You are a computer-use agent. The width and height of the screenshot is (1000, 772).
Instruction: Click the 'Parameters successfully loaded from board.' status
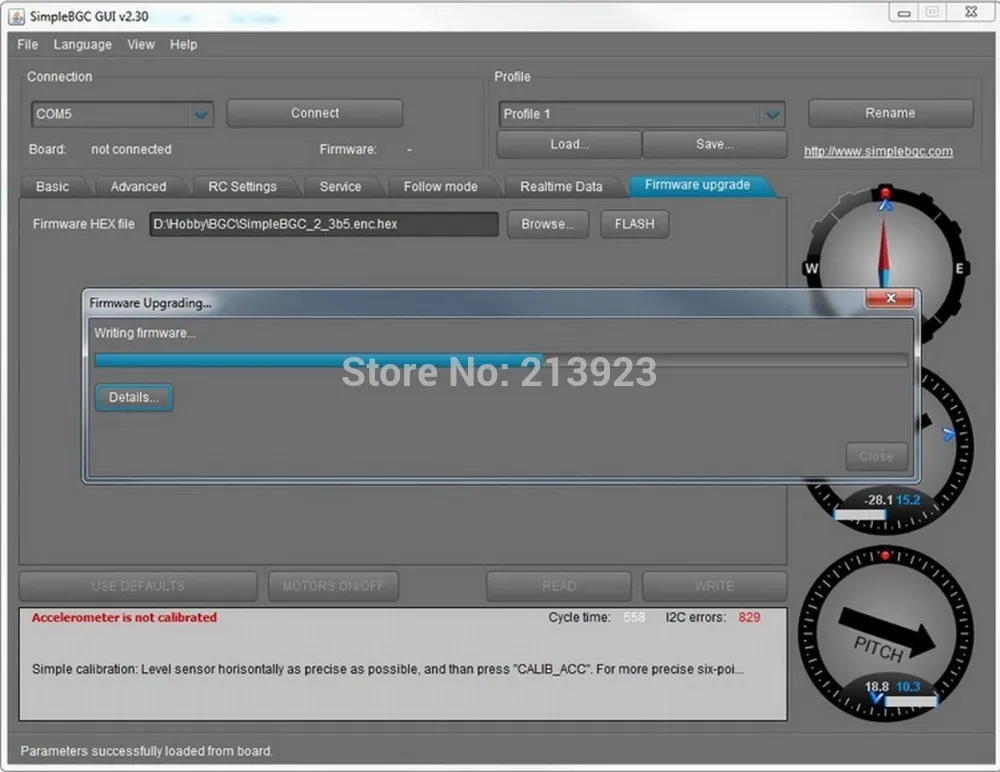tap(147, 751)
